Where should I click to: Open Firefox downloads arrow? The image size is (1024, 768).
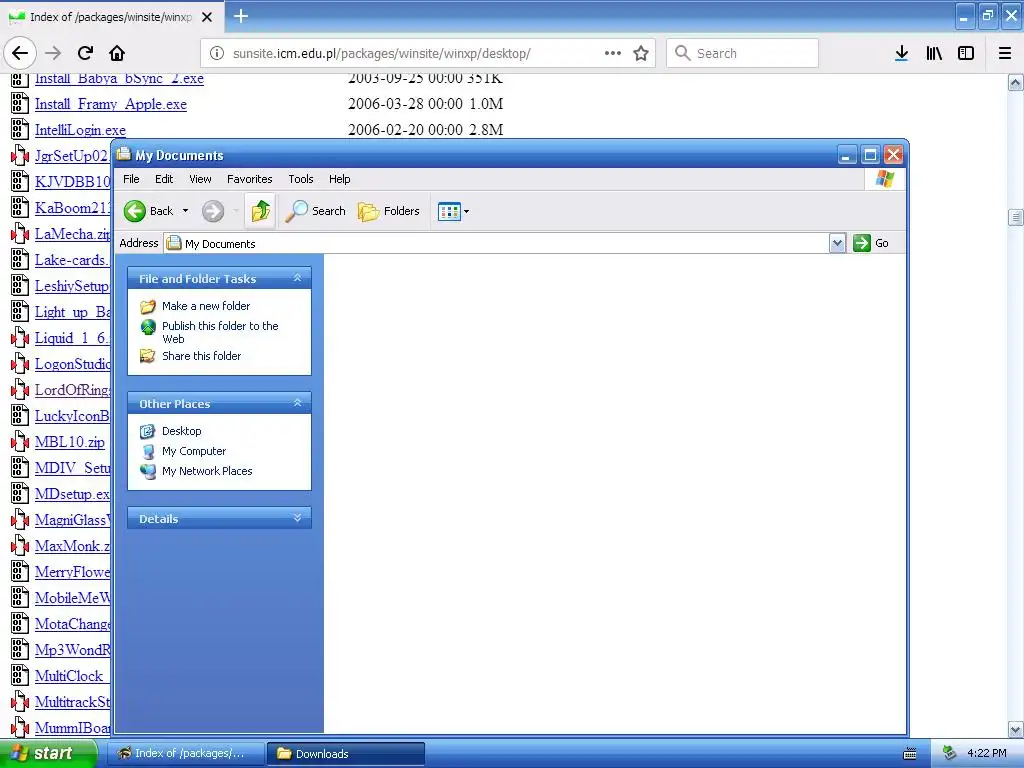pyautogui.click(x=902, y=53)
